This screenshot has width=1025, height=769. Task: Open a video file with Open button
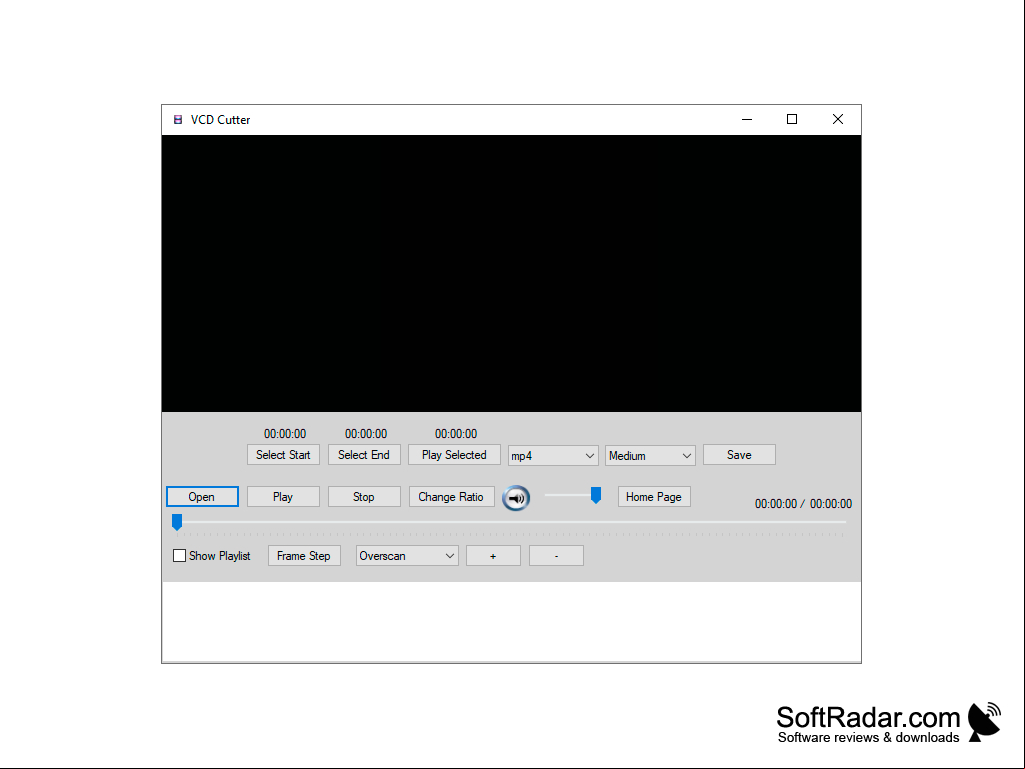pos(202,497)
